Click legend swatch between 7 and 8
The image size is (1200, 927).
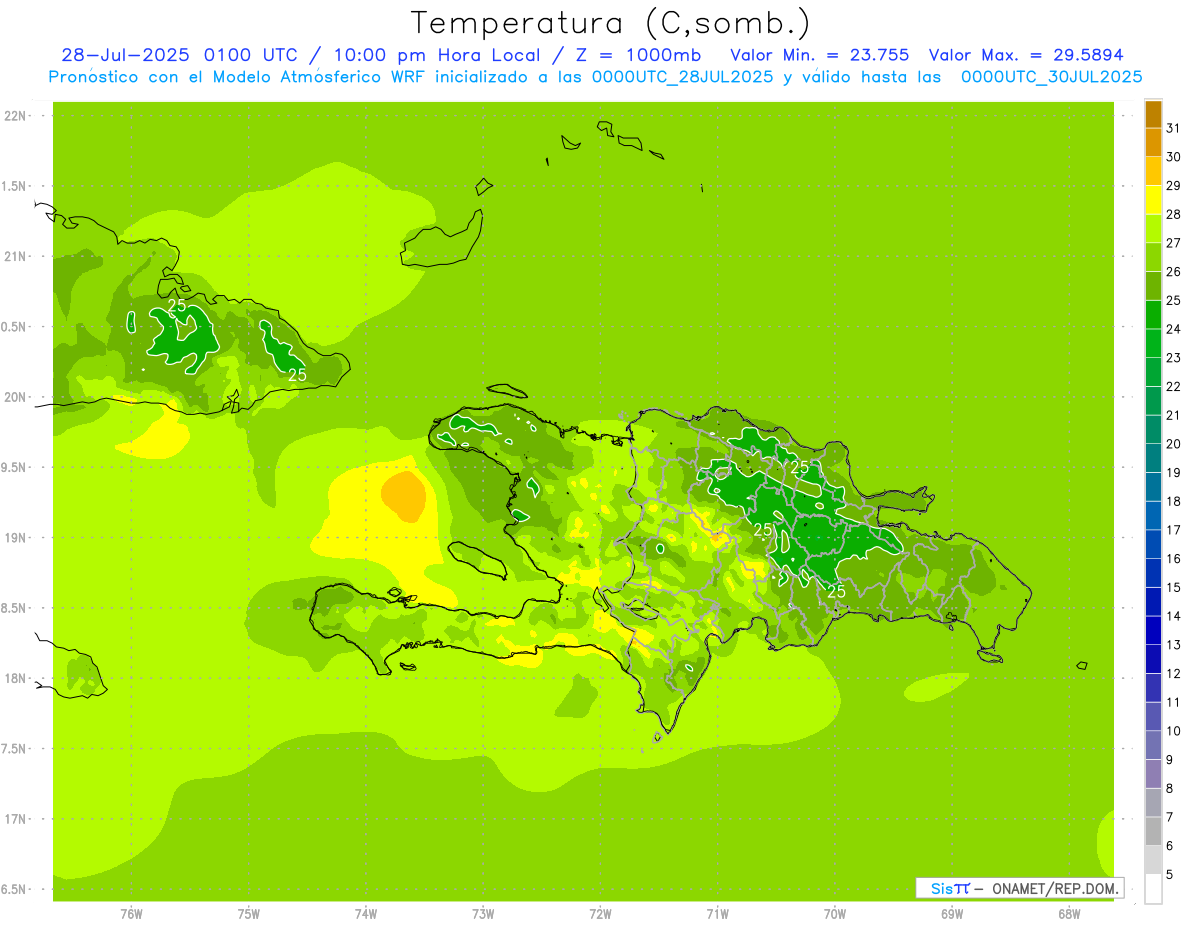click(1153, 802)
